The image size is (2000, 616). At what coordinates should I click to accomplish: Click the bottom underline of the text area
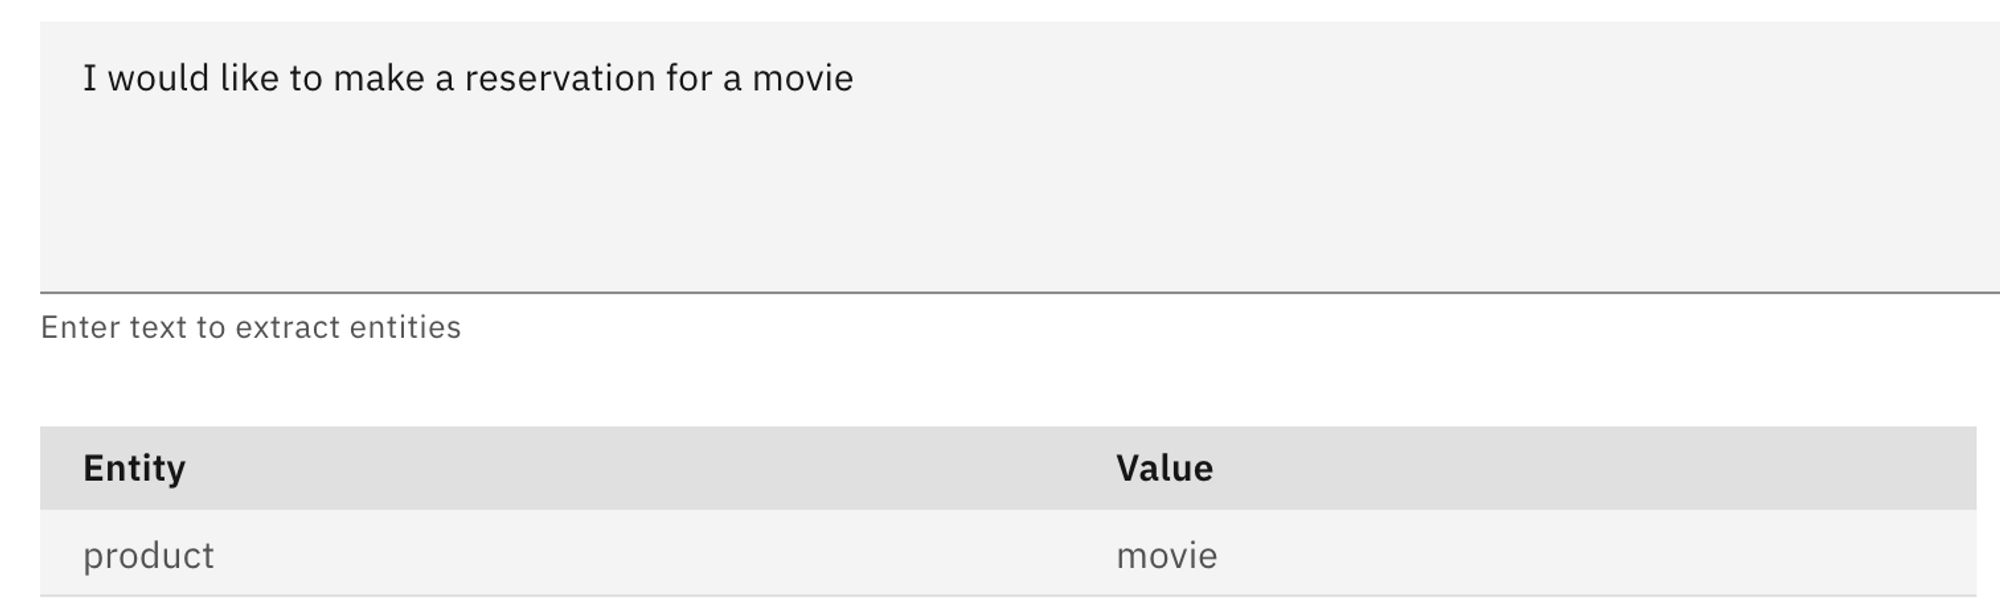click(x=1000, y=292)
